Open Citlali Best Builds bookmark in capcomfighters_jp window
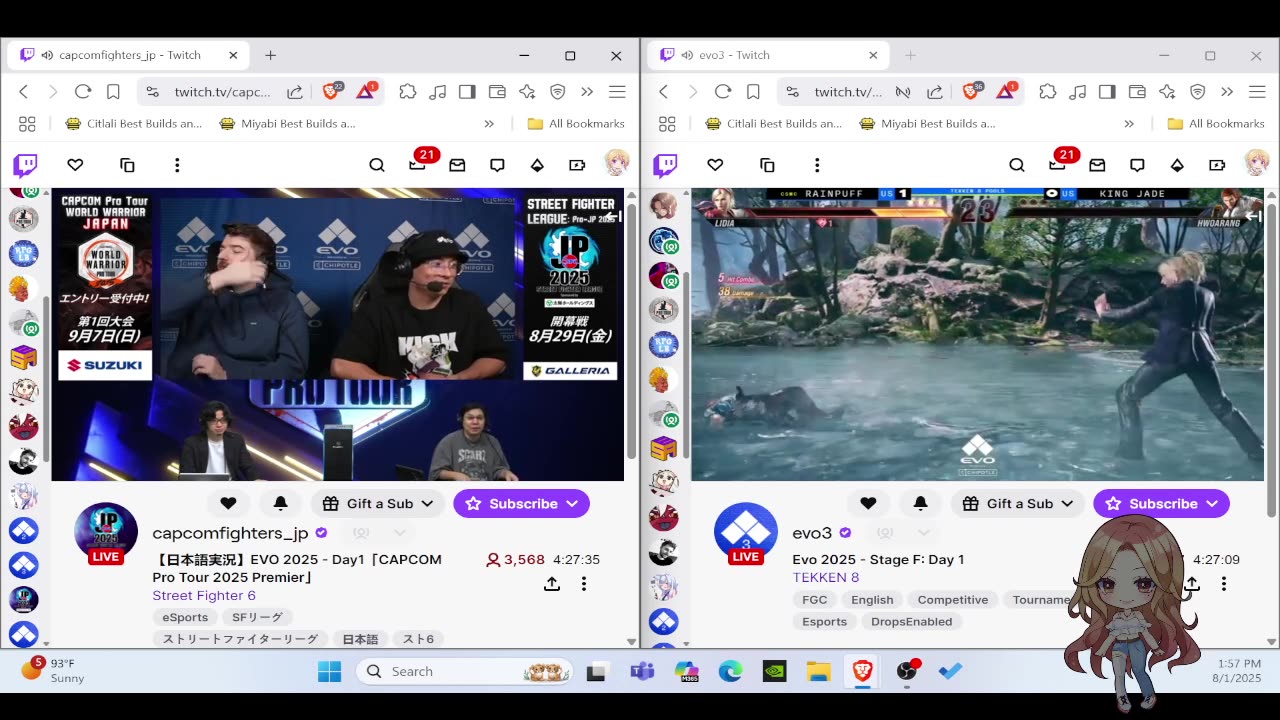Screen dimensions: 1280x720 point(133,124)
